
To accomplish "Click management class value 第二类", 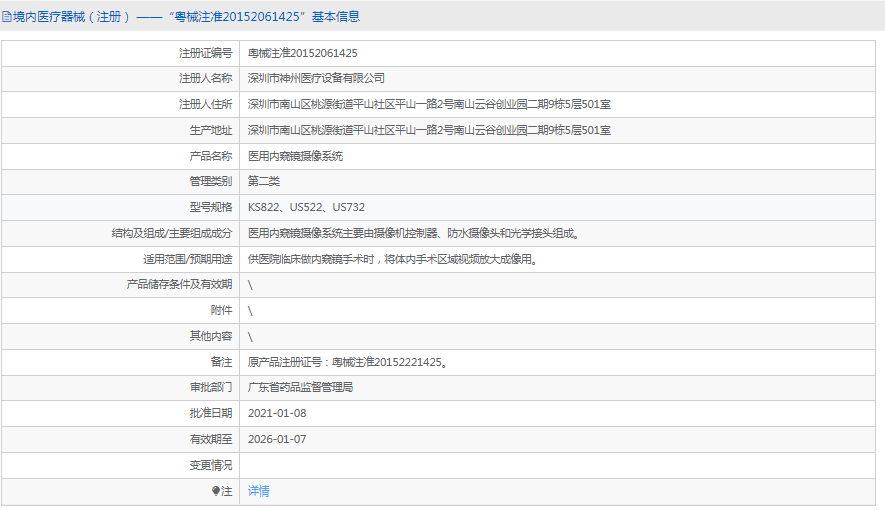I will click(x=264, y=181).
